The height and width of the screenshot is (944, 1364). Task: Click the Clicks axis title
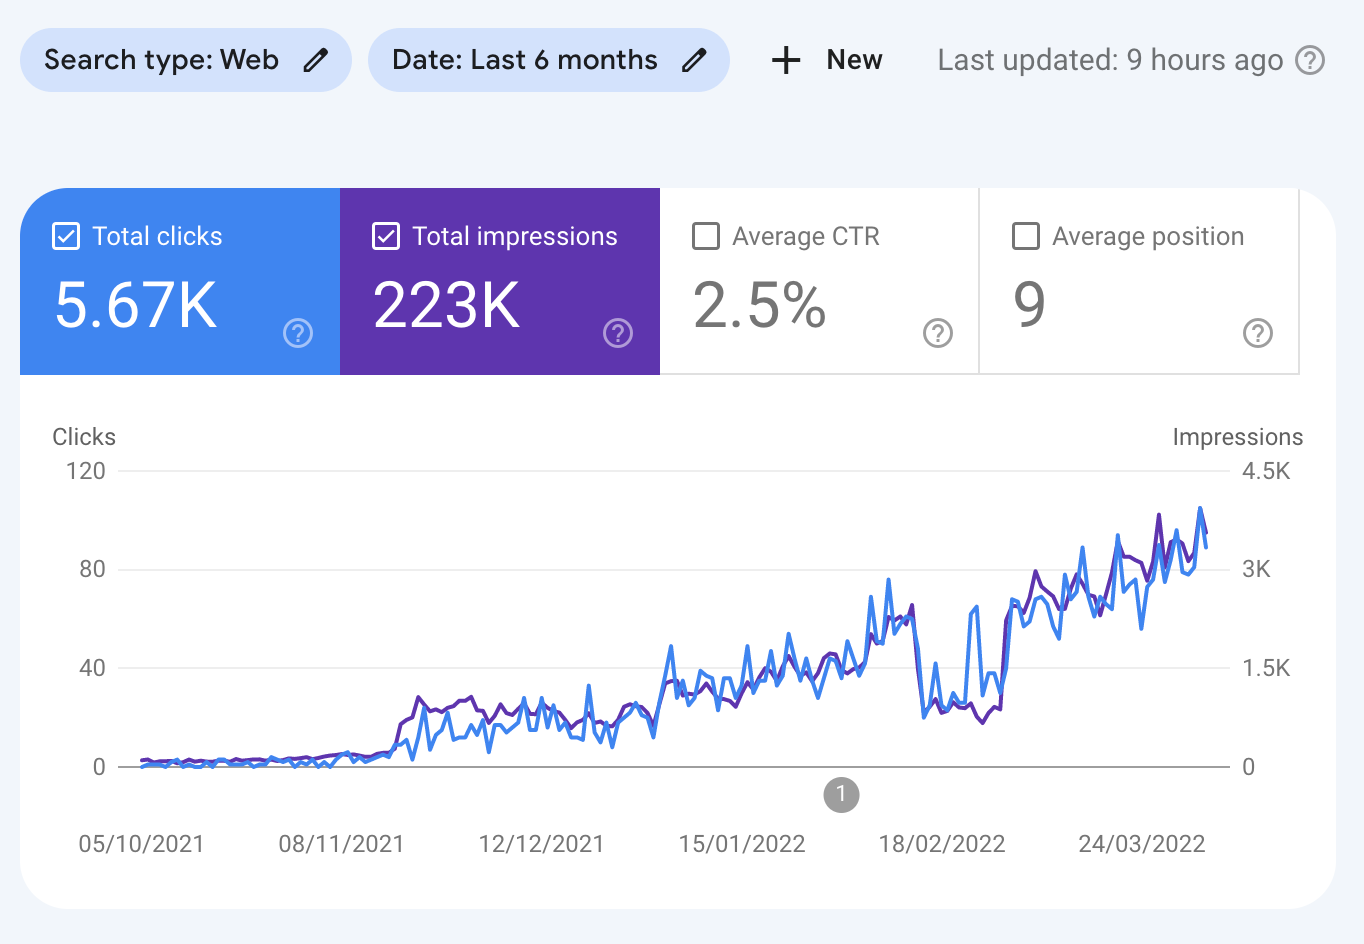[x=84, y=437]
